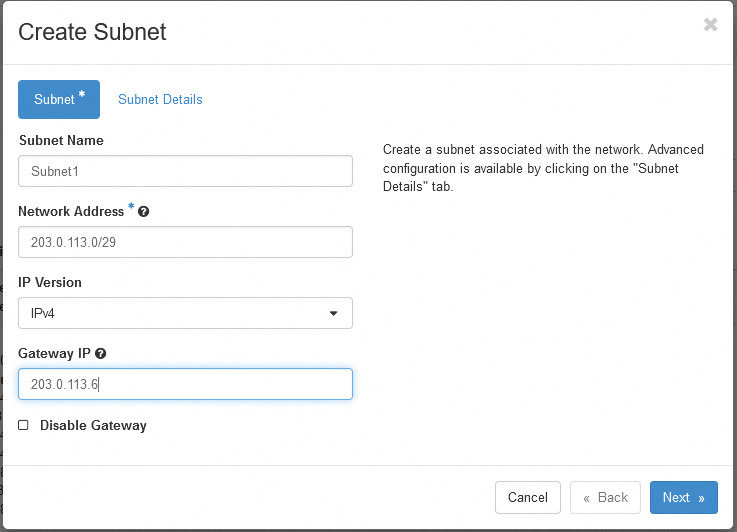Click the Gateway IP field with 203.0.113.6
Image resolution: width=737 pixels, height=532 pixels.
tap(185, 384)
